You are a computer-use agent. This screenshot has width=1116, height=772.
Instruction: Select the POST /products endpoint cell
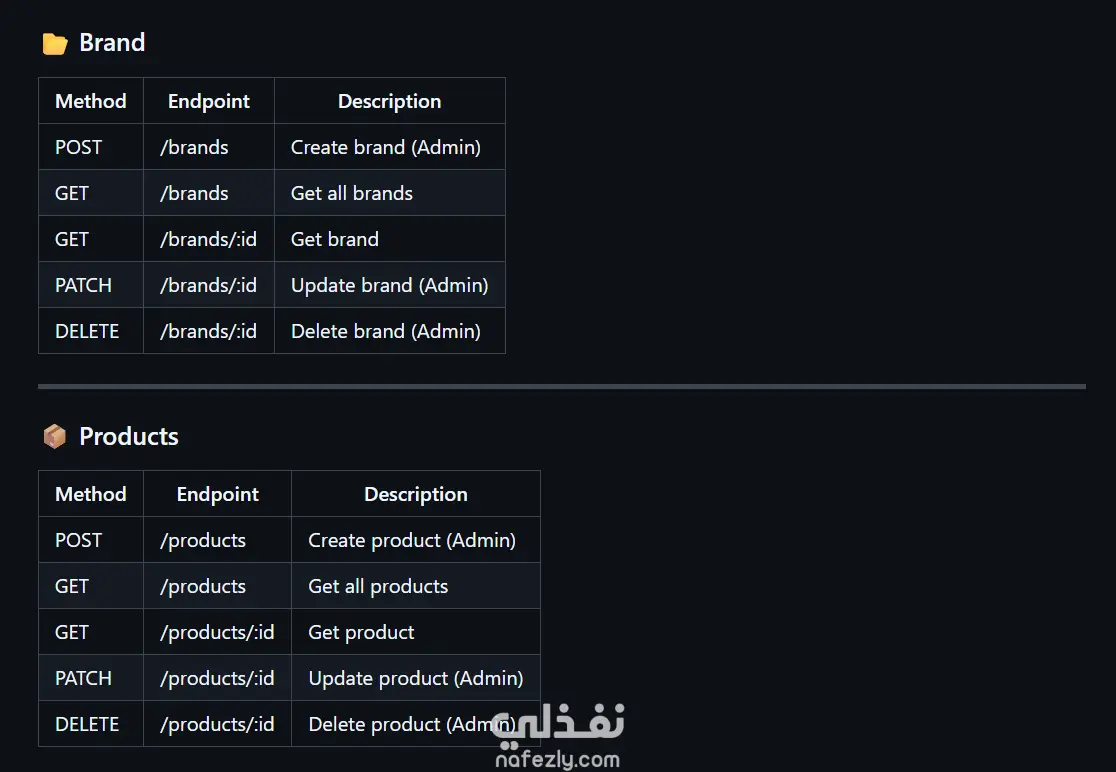(203, 540)
